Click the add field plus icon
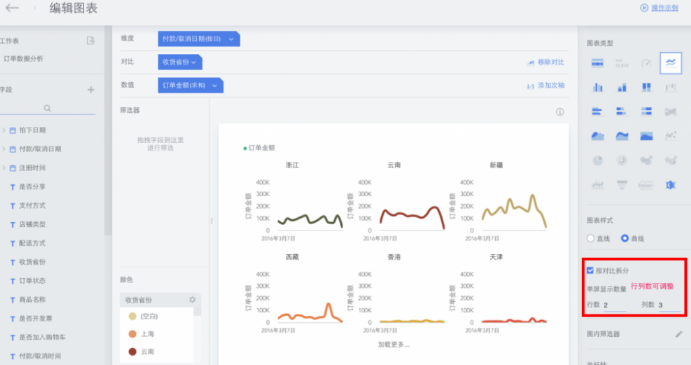691x365 pixels. [91, 89]
